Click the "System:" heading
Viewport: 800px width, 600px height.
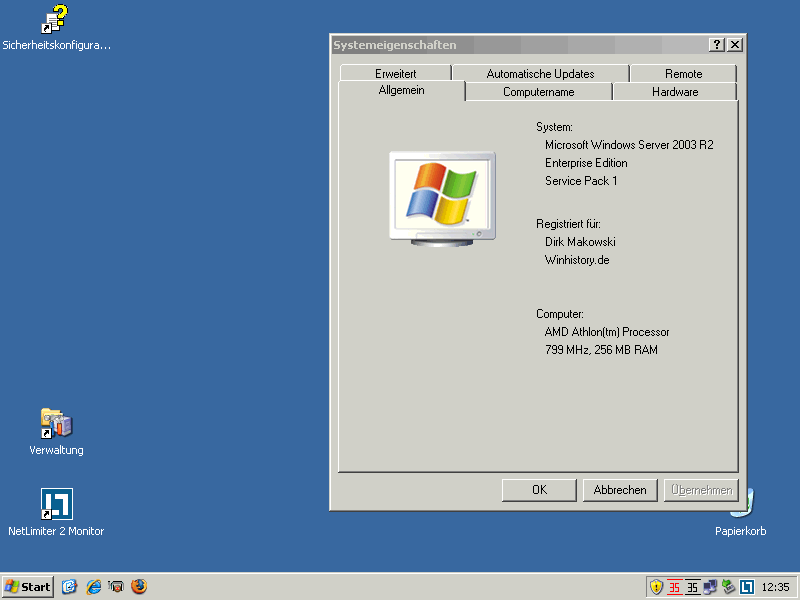554,127
